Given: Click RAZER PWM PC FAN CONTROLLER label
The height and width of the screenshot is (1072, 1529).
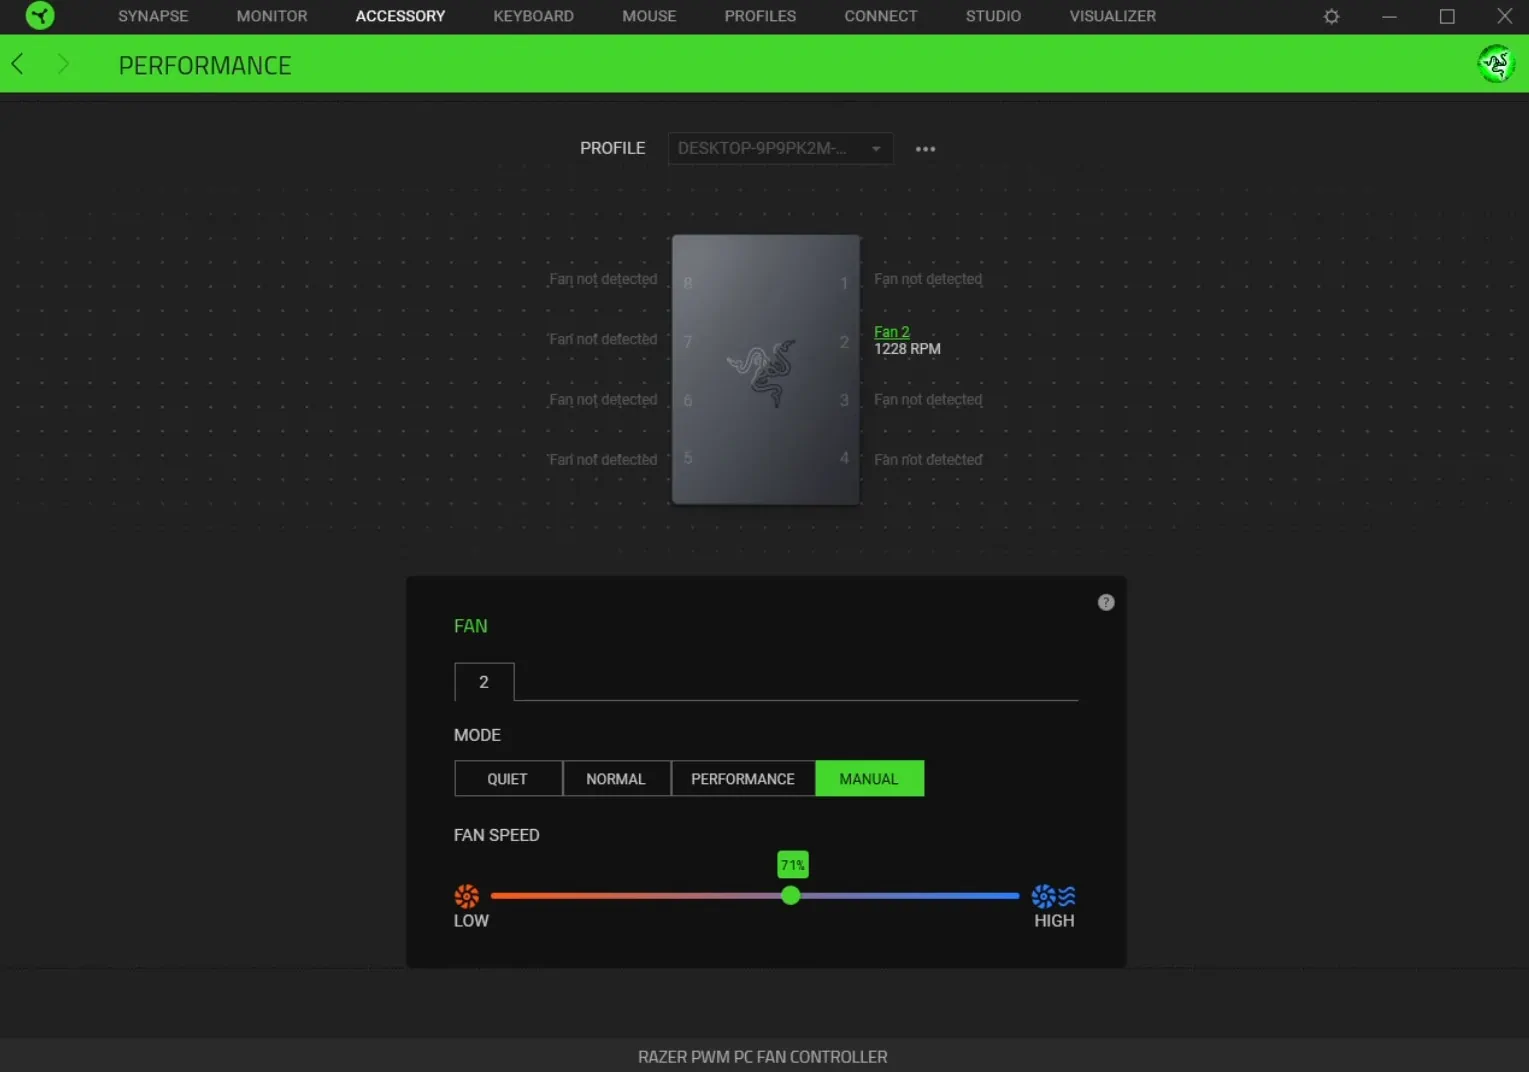Looking at the screenshot, I should tap(763, 1057).
